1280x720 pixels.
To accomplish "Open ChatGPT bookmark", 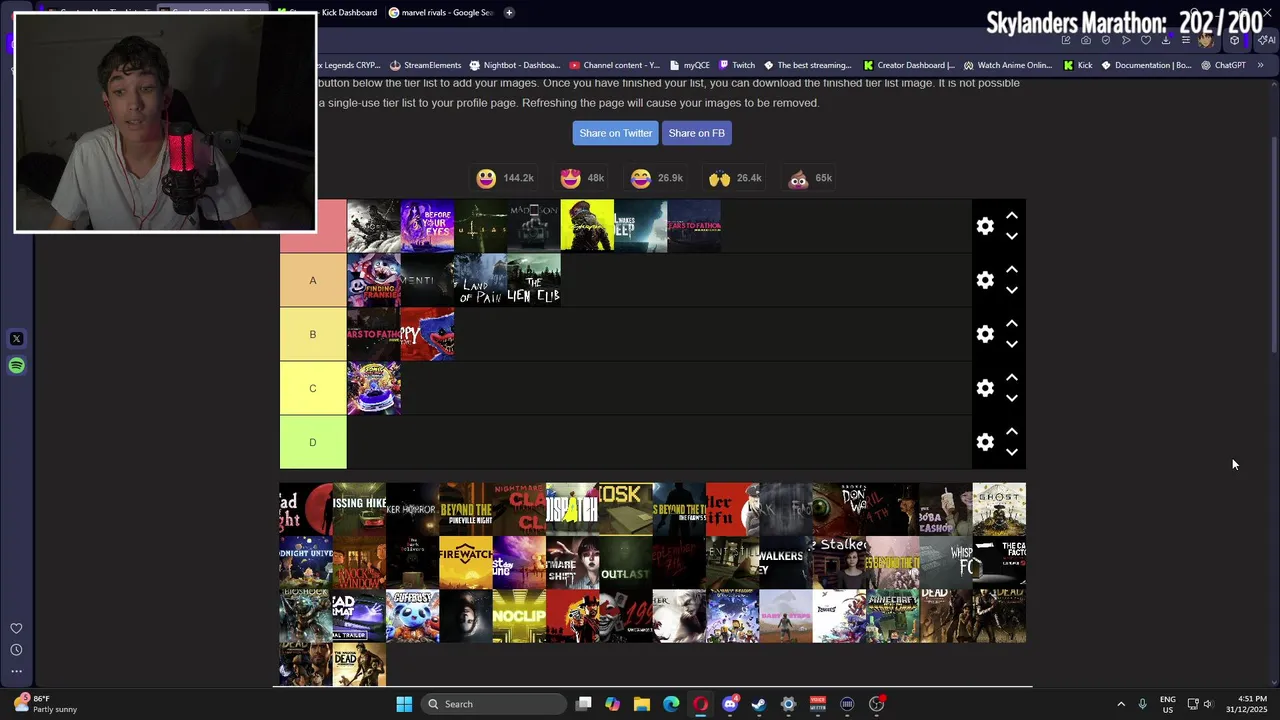I will pos(1223,65).
